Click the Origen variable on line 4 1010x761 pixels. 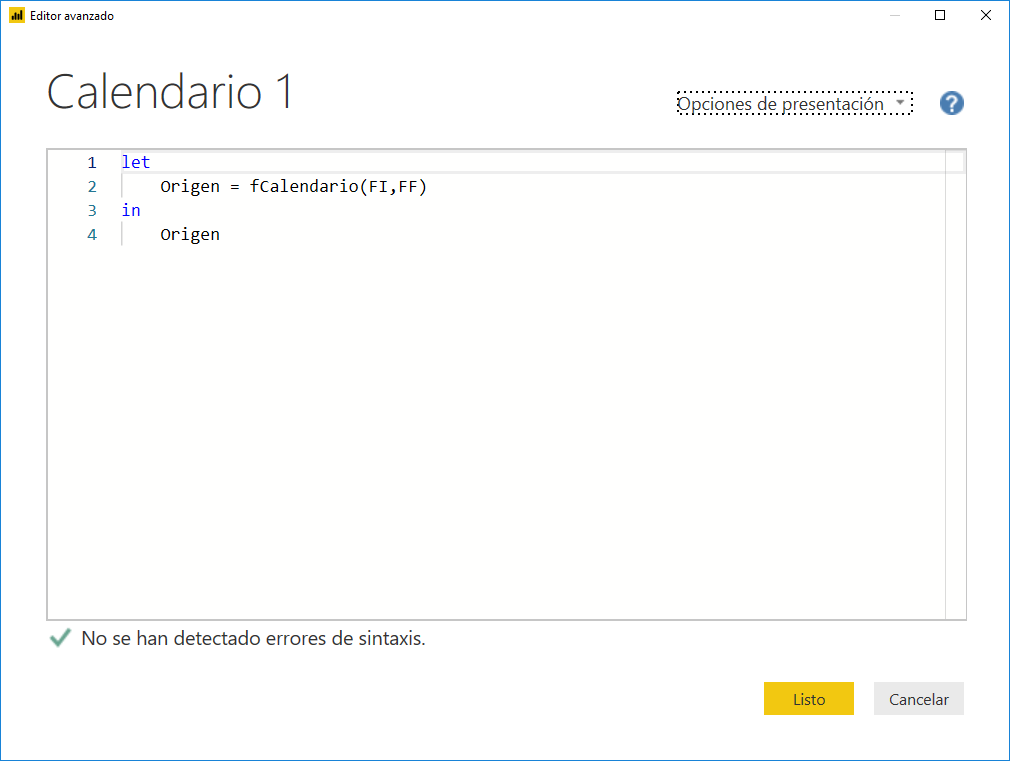coord(189,234)
